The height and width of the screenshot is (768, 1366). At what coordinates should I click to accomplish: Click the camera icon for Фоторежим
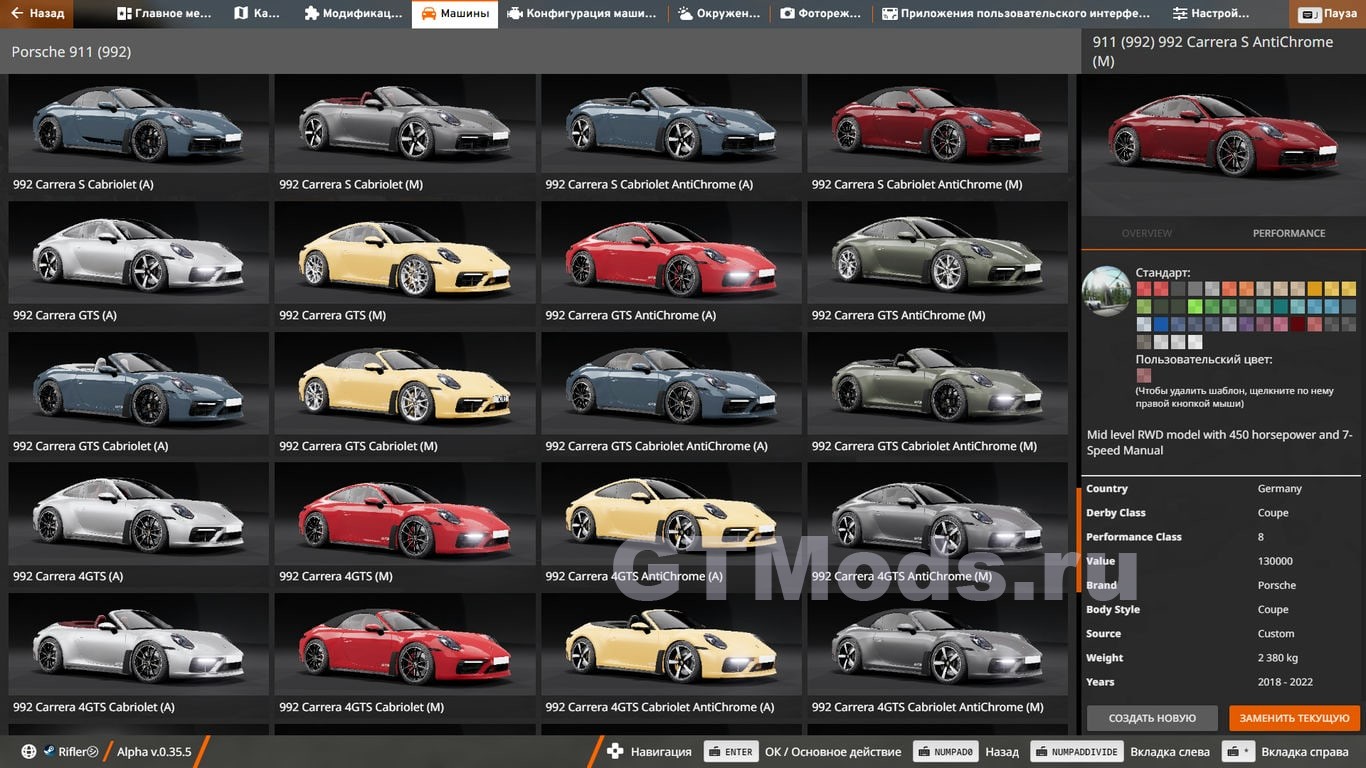787,14
